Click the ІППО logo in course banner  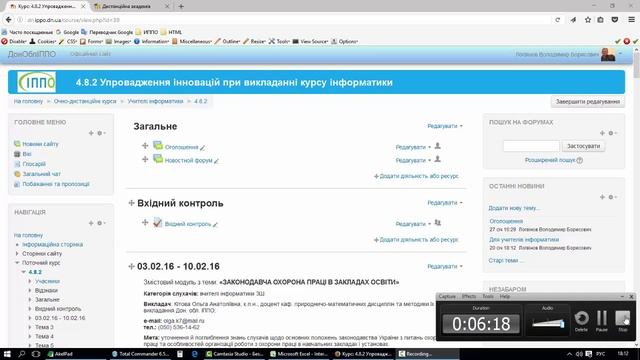point(37,82)
